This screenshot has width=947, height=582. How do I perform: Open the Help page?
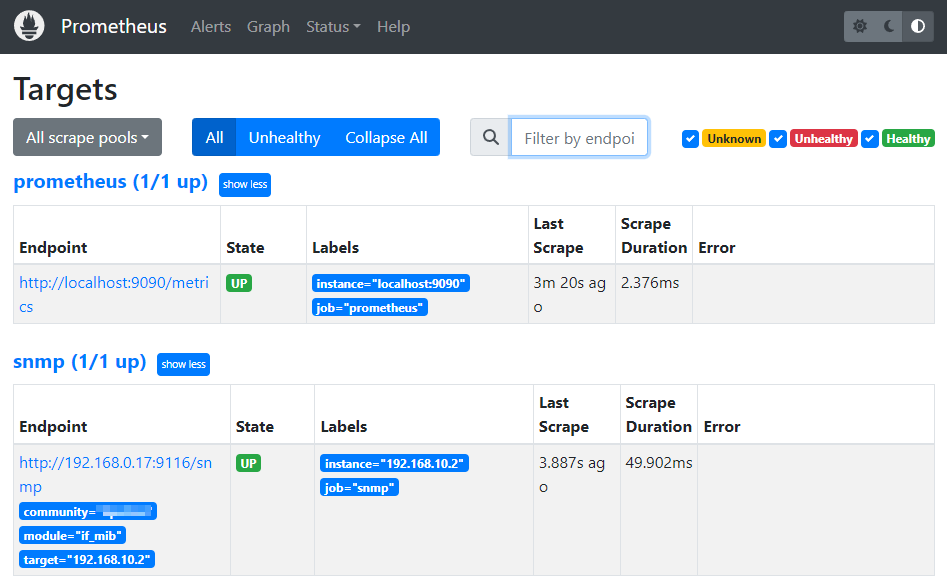(393, 27)
